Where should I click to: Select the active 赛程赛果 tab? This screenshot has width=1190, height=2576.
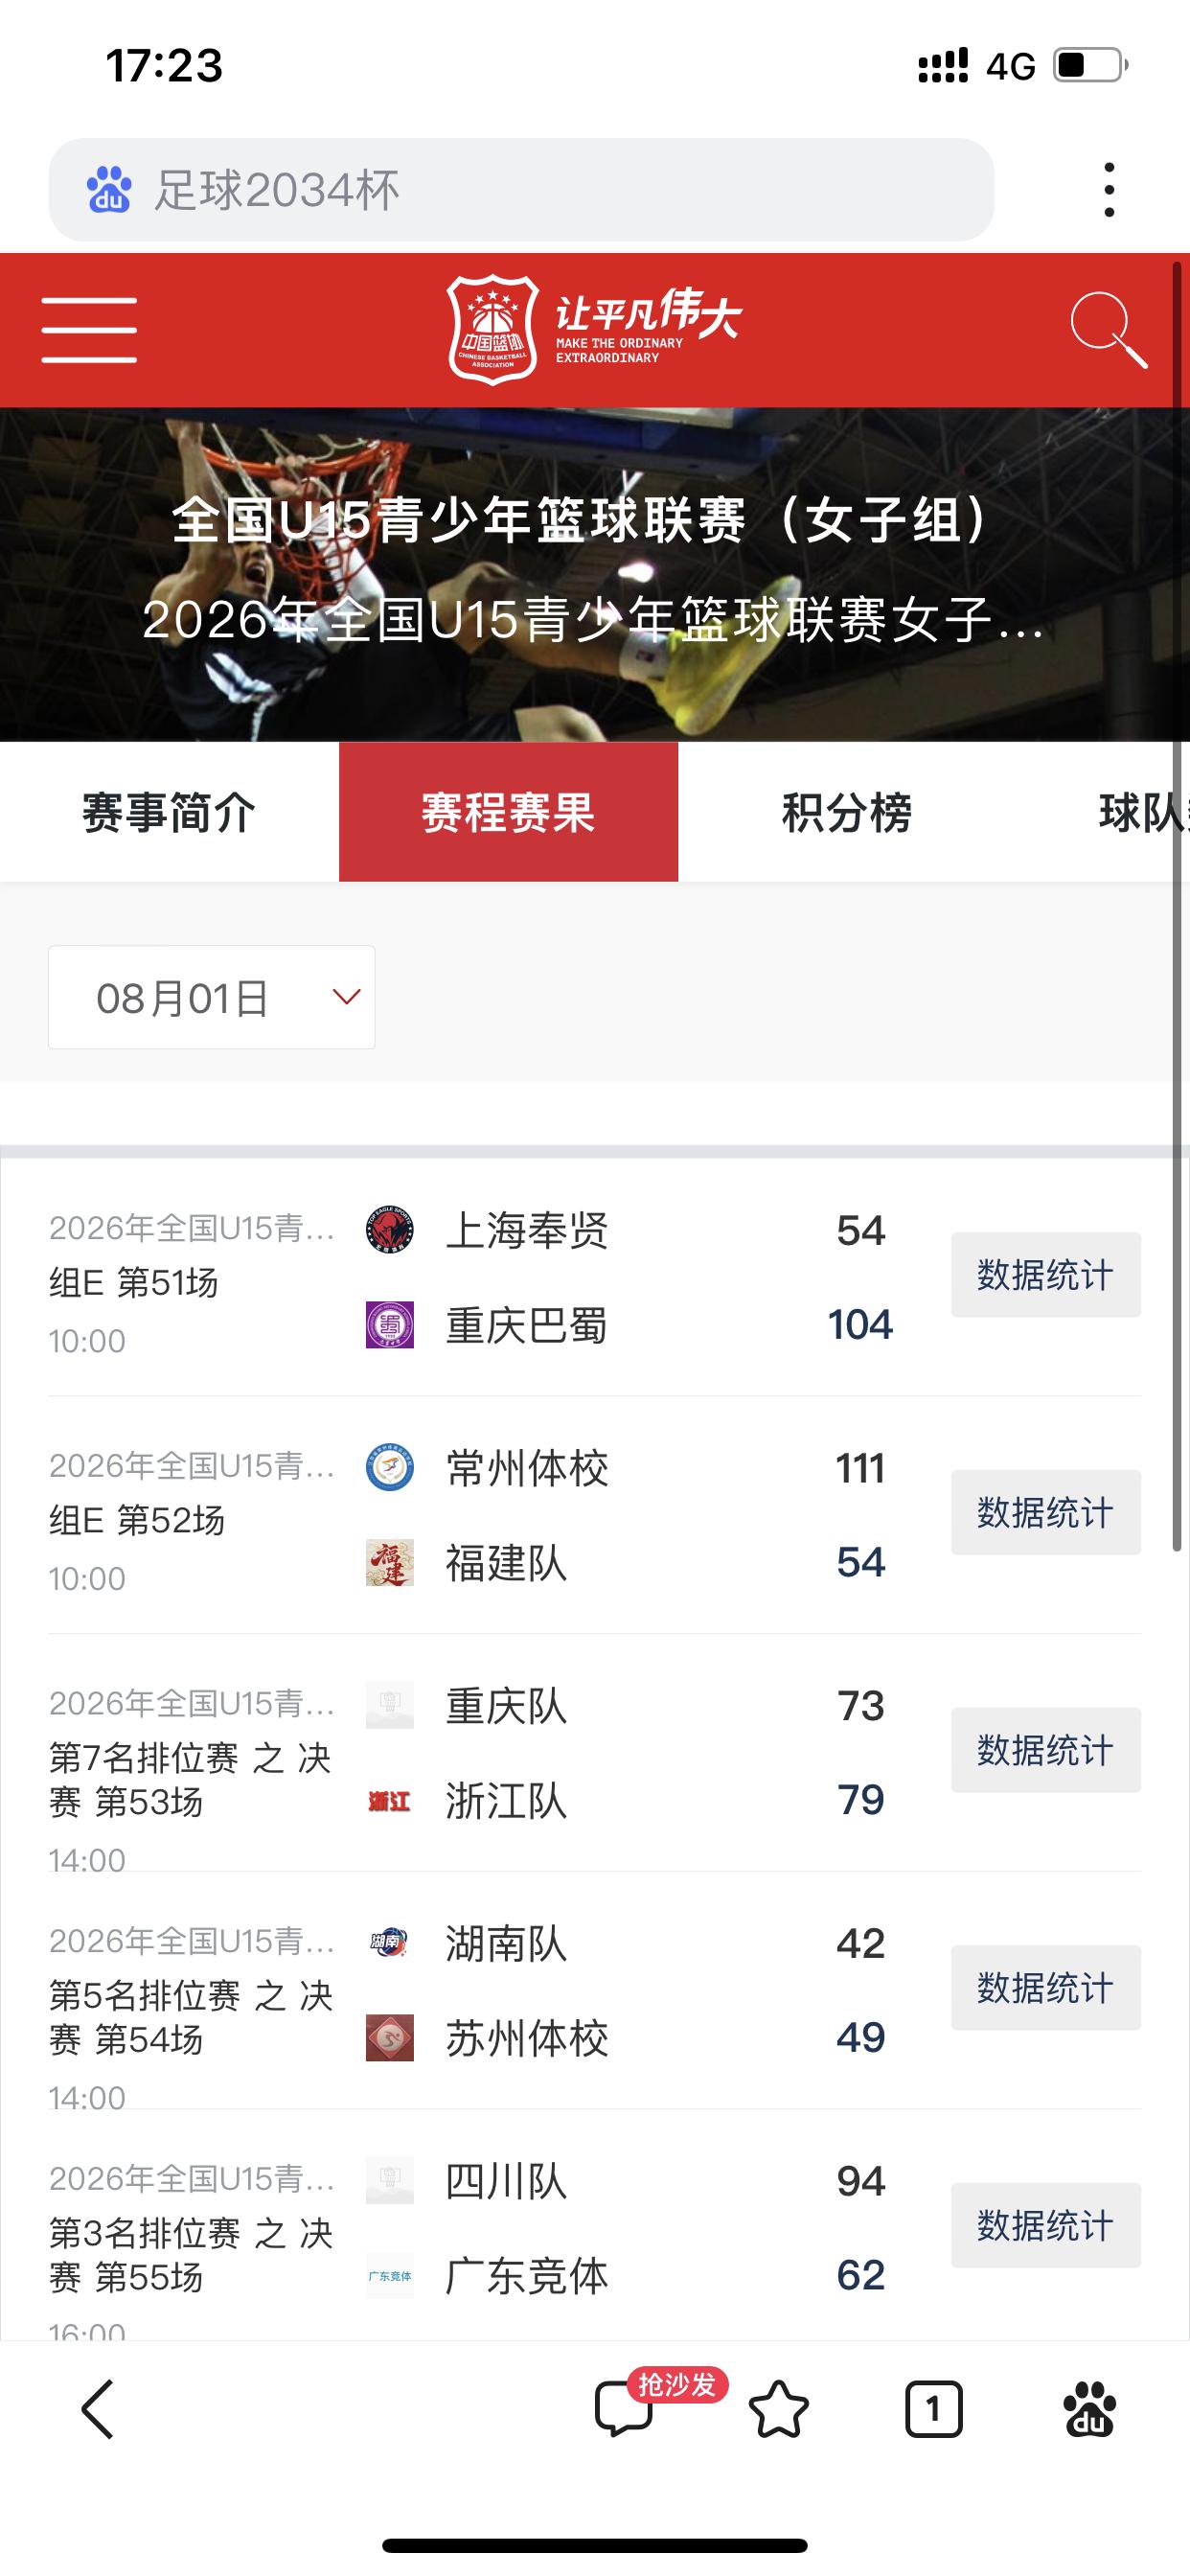pyautogui.click(x=508, y=812)
